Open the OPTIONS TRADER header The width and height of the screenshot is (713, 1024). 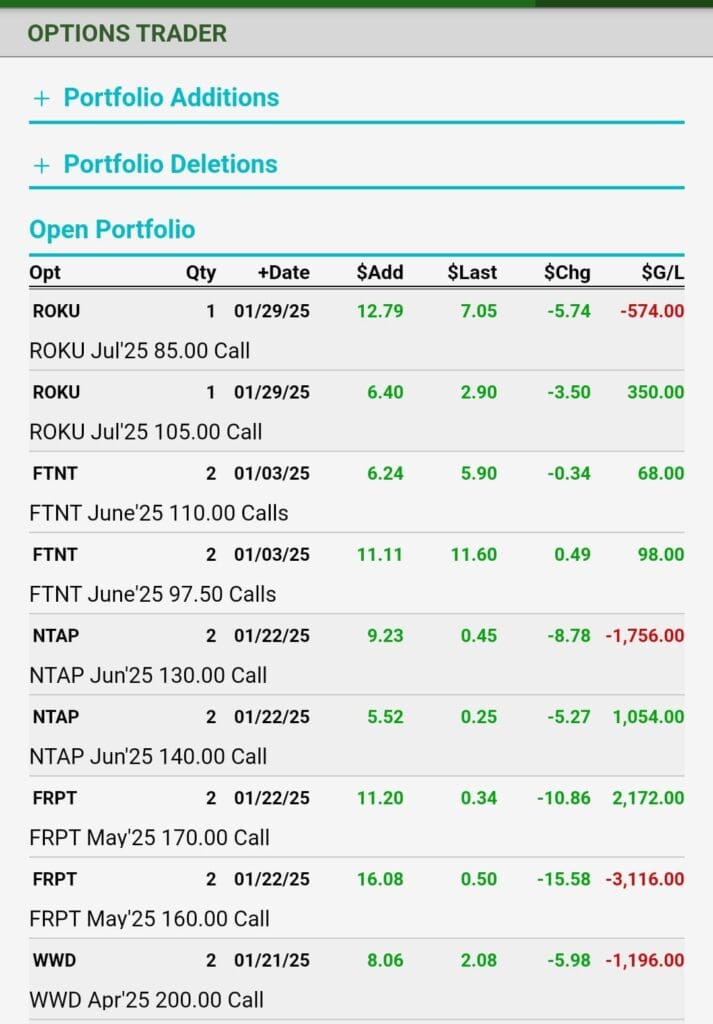tap(127, 33)
